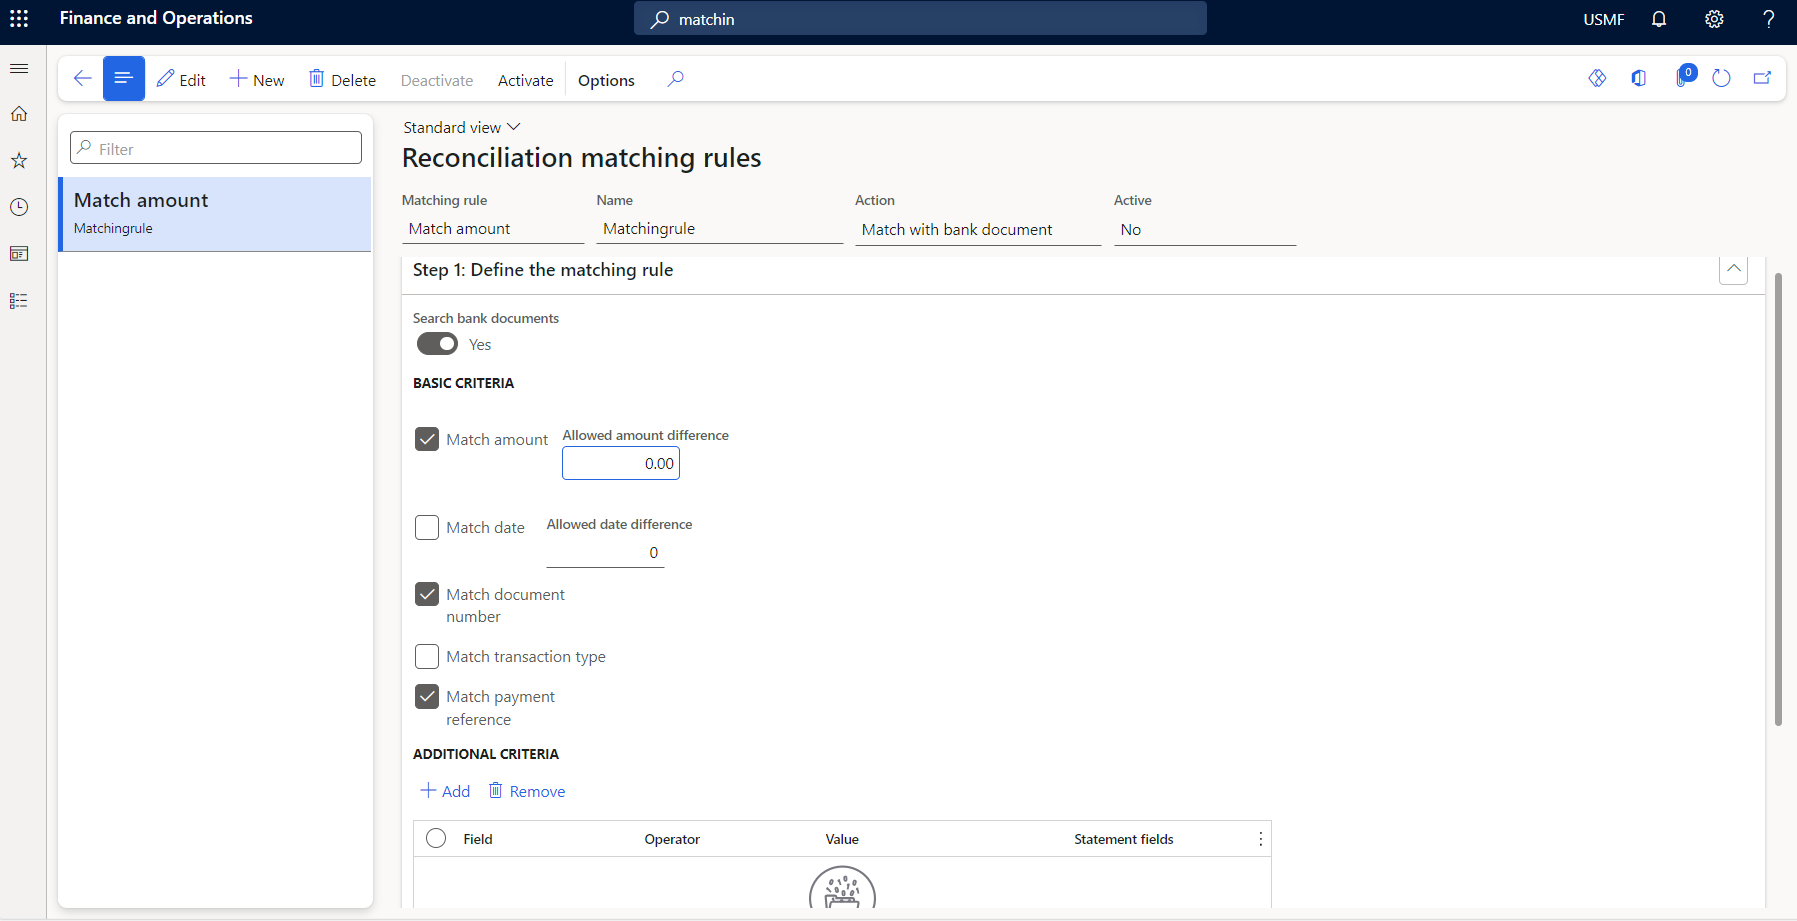The width and height of the screenshot is (1797, 921).
Task: Open the Edit menu item
Action: (182, 79)
